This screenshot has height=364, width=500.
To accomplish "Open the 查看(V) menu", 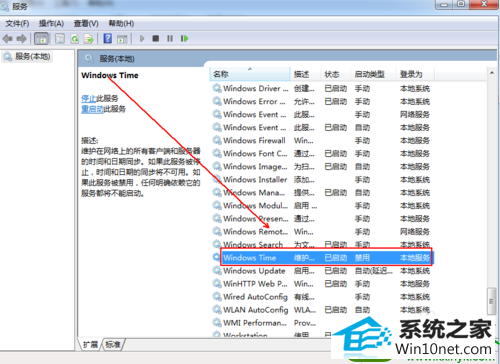I will tap(86, 23).
